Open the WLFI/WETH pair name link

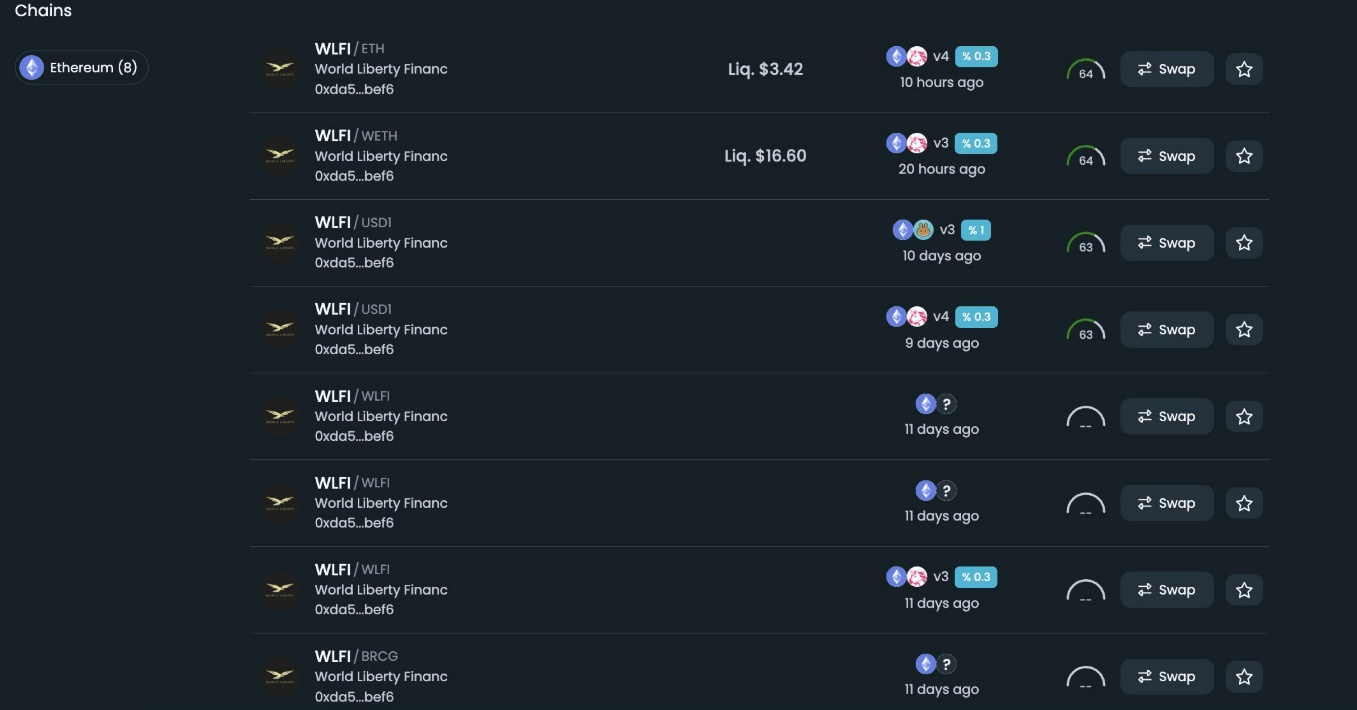coord(356,135)
